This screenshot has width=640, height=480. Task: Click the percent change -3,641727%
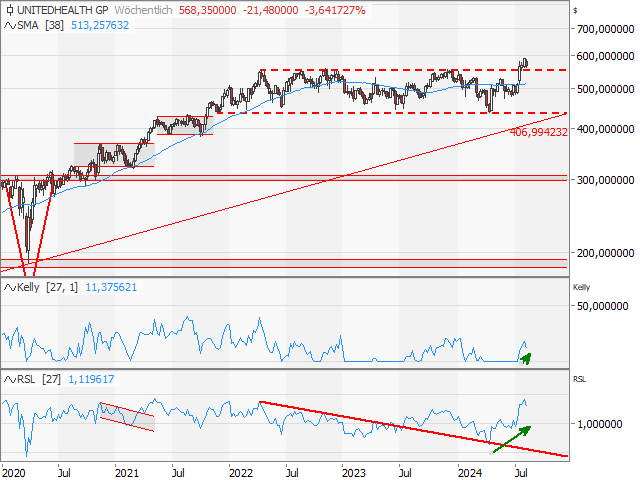(335, 10)
